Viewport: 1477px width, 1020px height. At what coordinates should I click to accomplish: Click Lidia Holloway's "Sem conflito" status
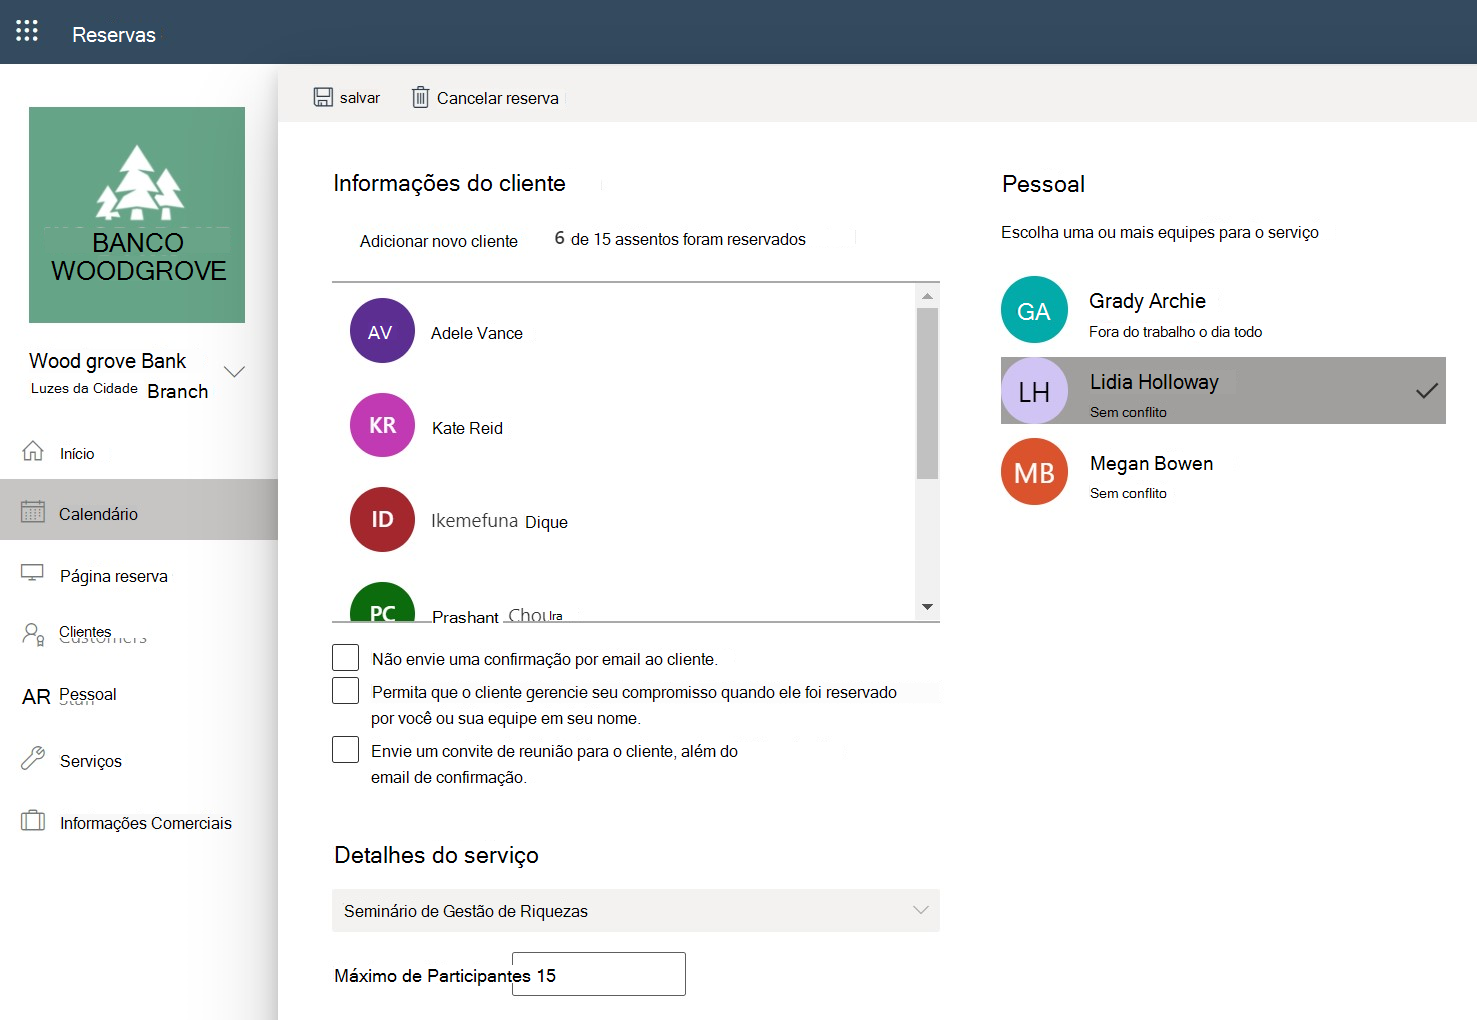point(1128,412)
